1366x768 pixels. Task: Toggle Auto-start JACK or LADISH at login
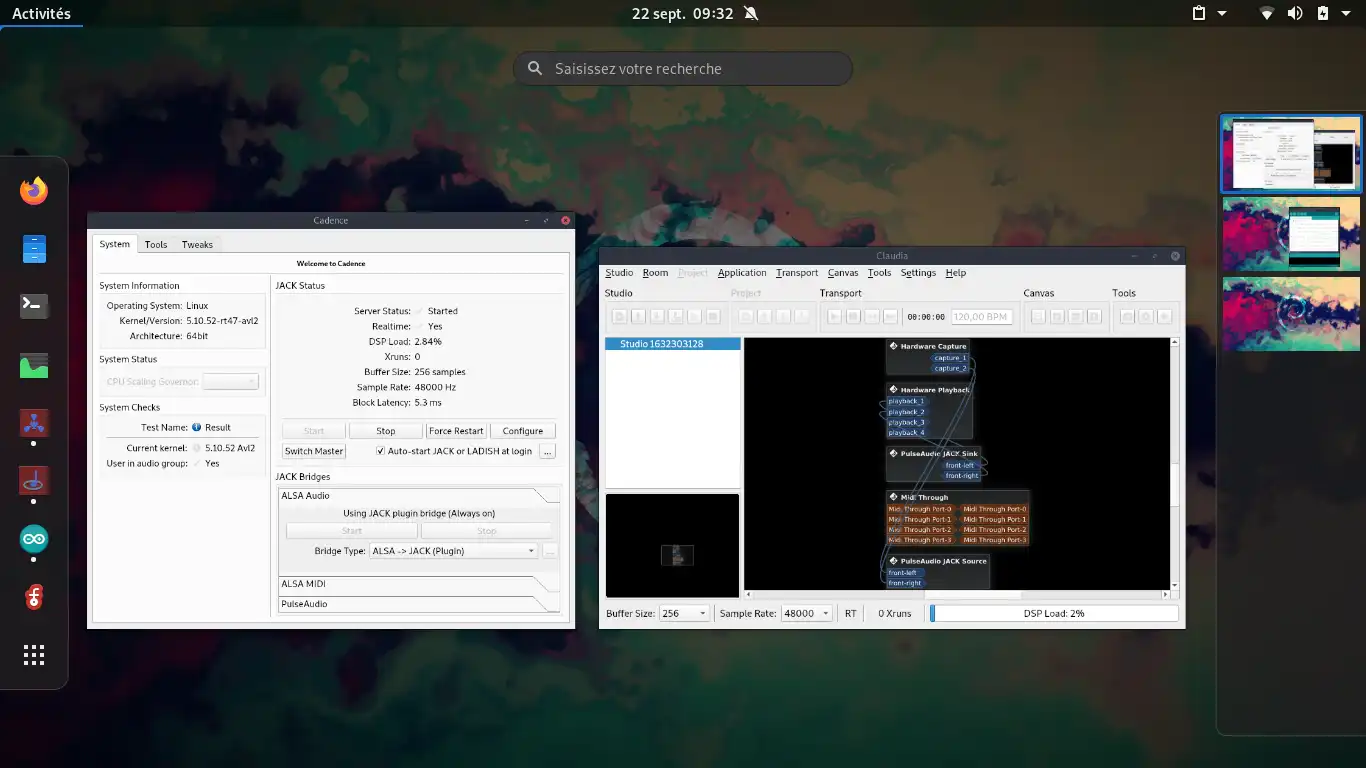click(x=380, y=451)
